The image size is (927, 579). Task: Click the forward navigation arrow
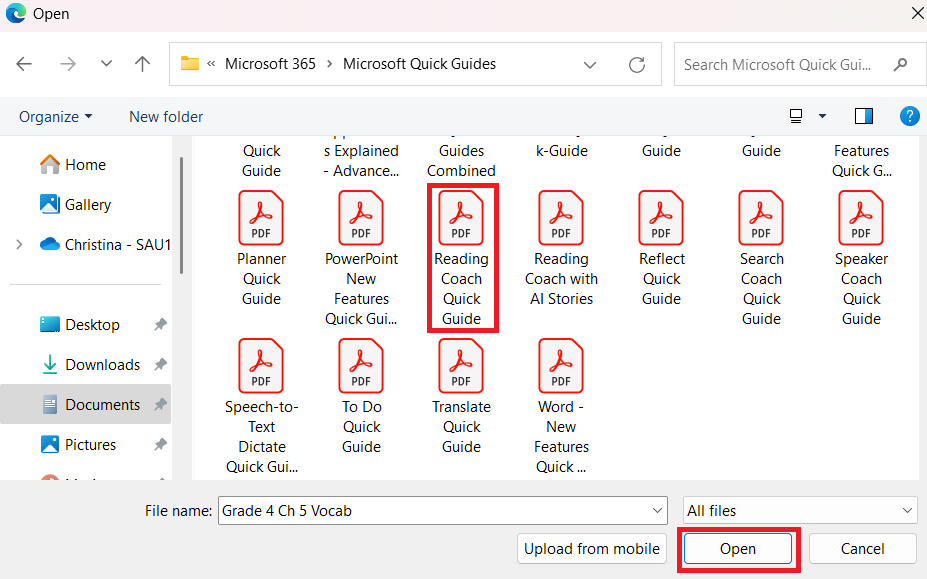(x=68, y=64)
